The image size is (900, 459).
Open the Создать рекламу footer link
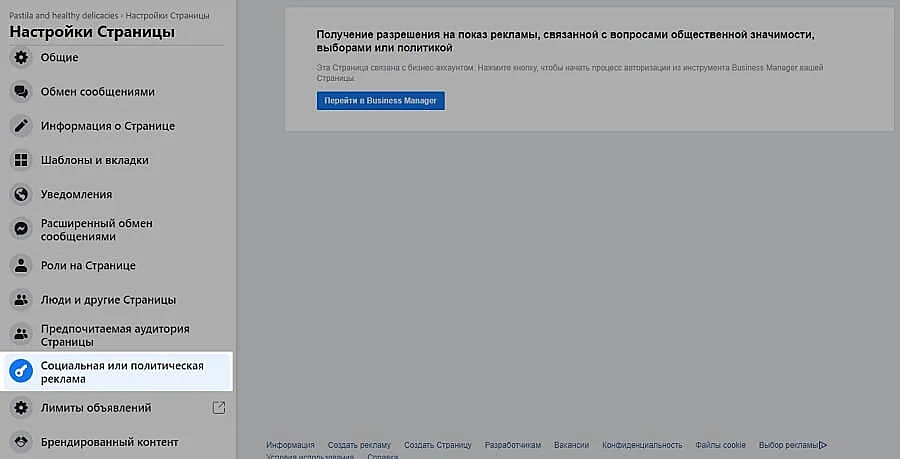tap(359, 445)
